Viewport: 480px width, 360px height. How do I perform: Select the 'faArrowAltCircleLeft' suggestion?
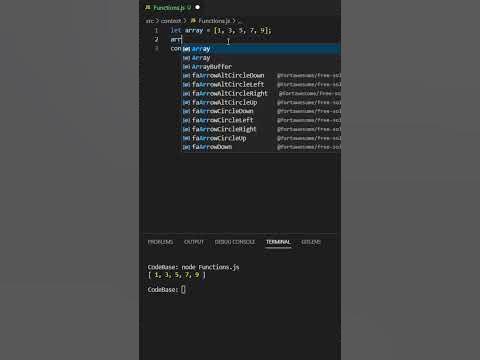[261, 85]
